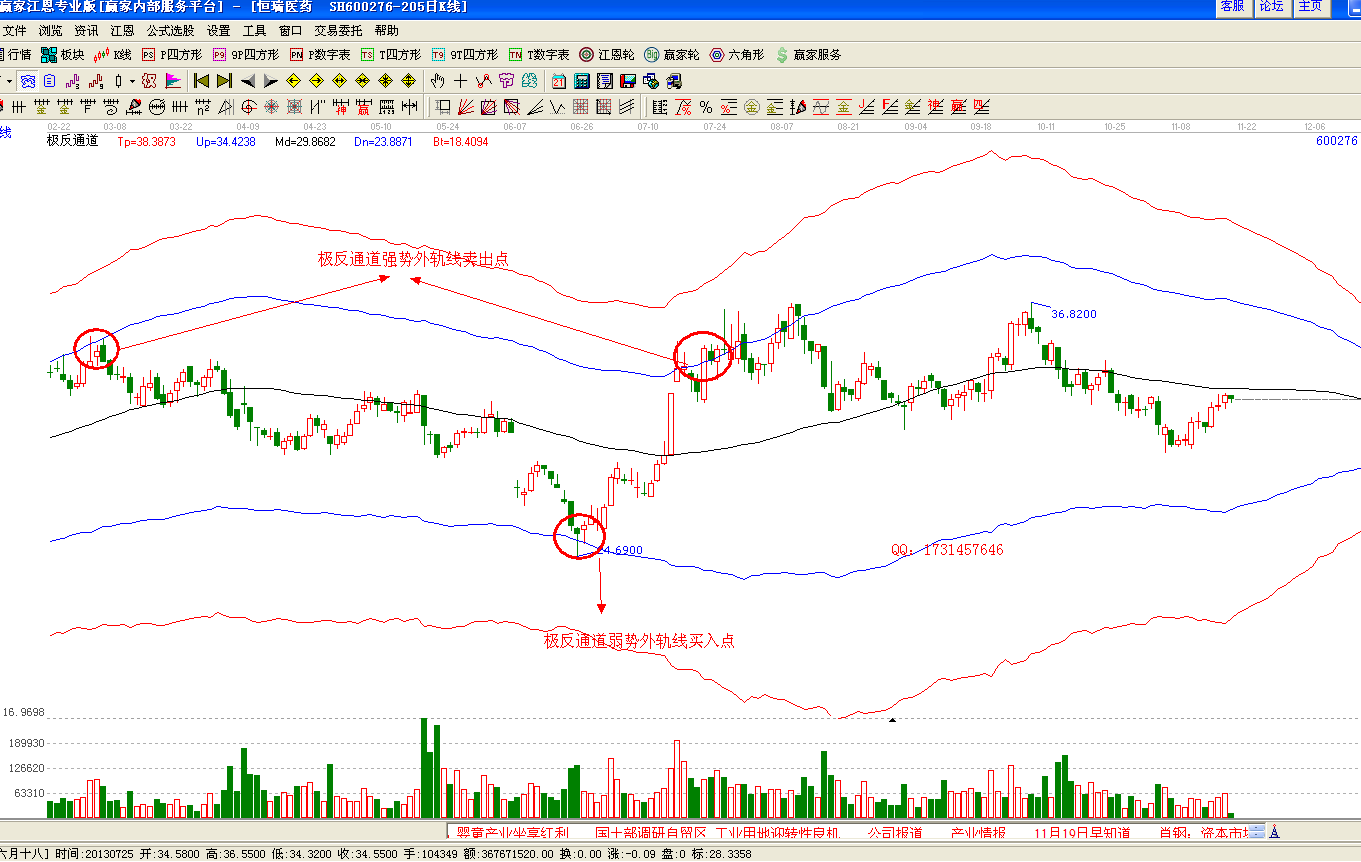1361x862 pixels.
Task: Open the 公司报道 news ticker link
Action: pos(894,832)
